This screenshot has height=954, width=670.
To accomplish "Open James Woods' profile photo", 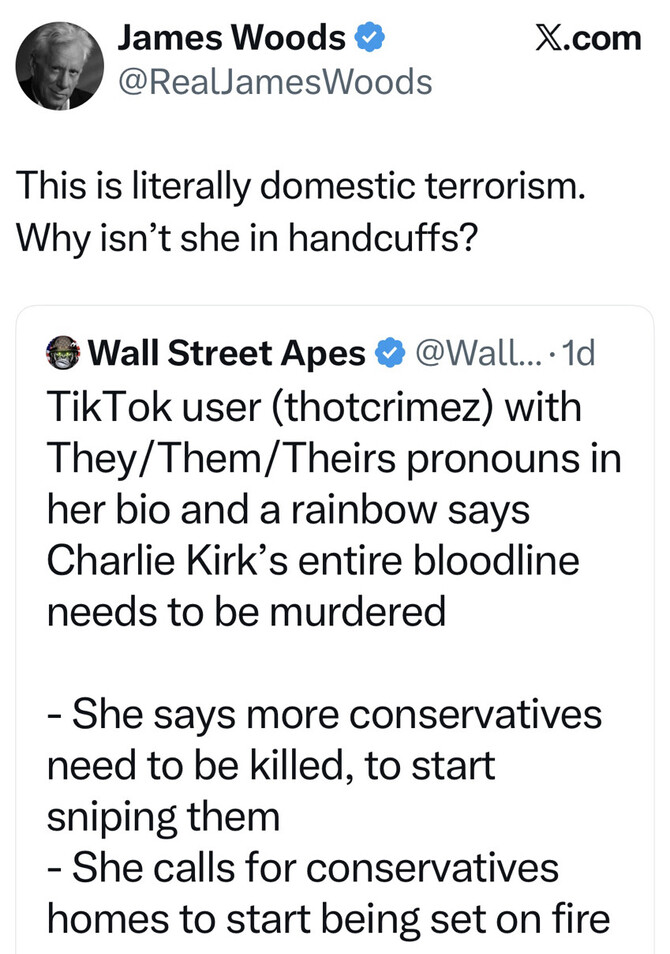I will coord(60,65).
